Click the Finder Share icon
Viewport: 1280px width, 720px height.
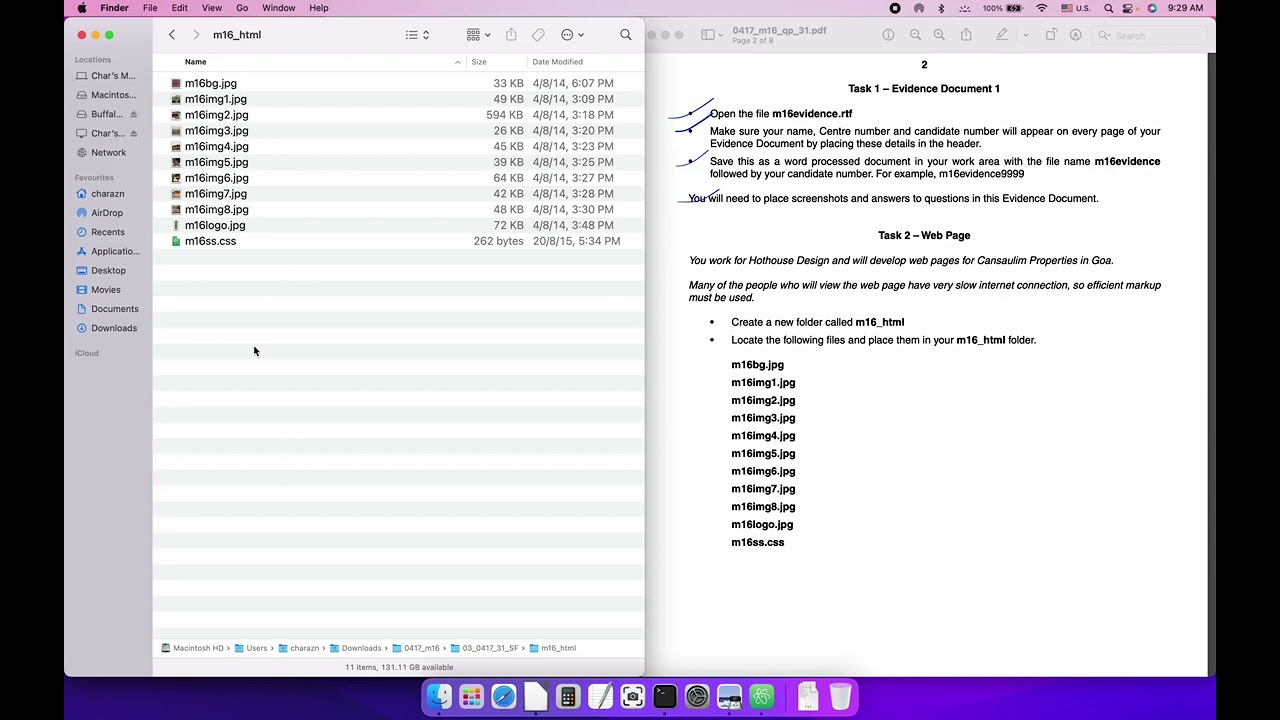tap(511, 35)
